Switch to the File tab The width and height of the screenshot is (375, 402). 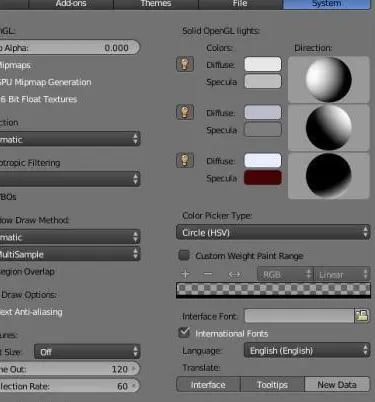[x=240, y=4]
